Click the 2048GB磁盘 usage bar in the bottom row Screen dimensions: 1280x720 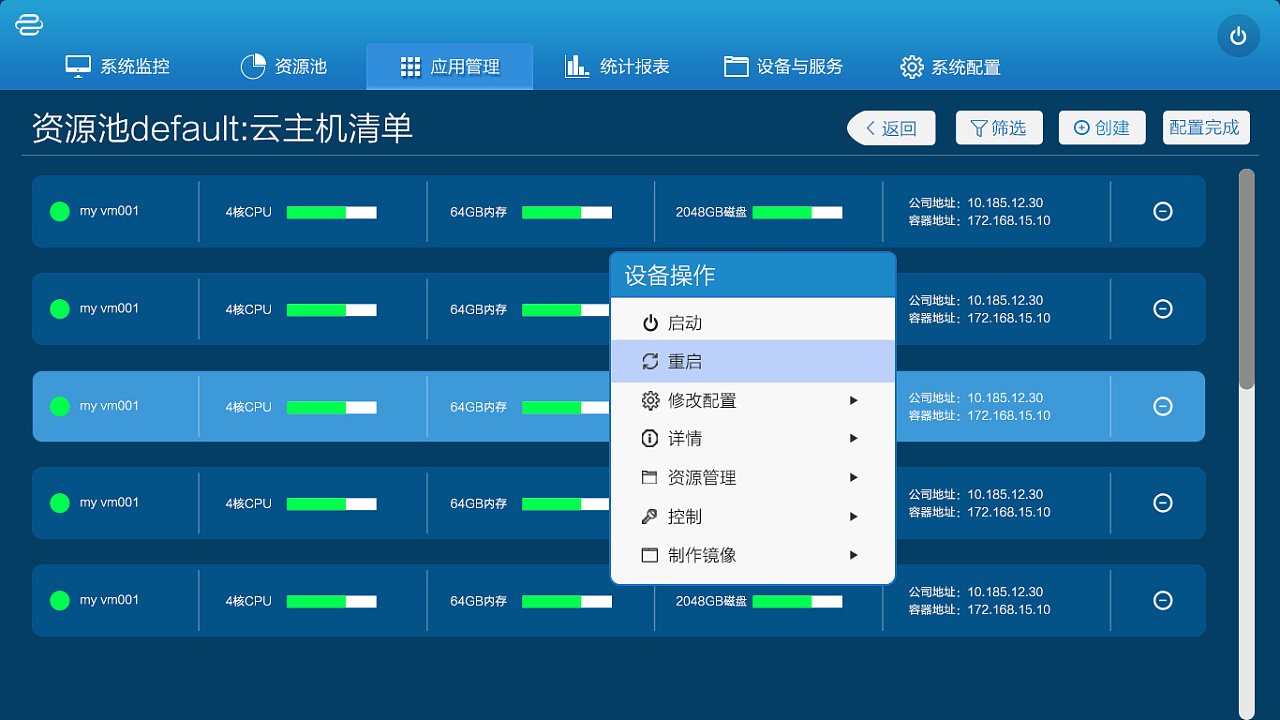(x=797, y=601)
